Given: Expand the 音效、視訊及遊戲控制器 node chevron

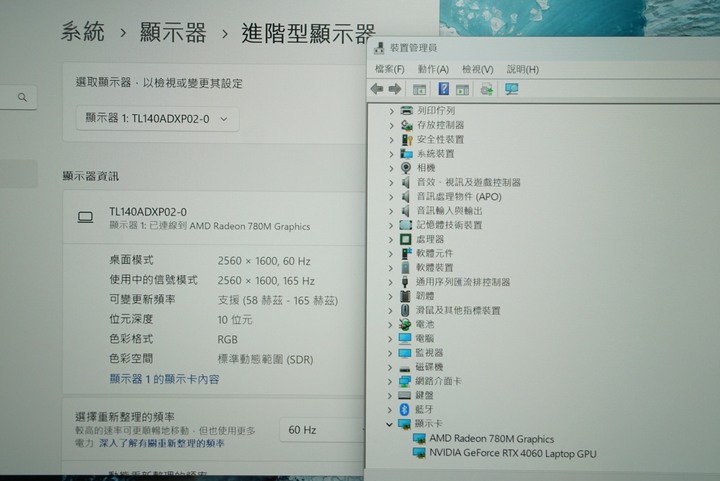Looking at the screenshot, I should pyautogui.click(x=391, y=183).
